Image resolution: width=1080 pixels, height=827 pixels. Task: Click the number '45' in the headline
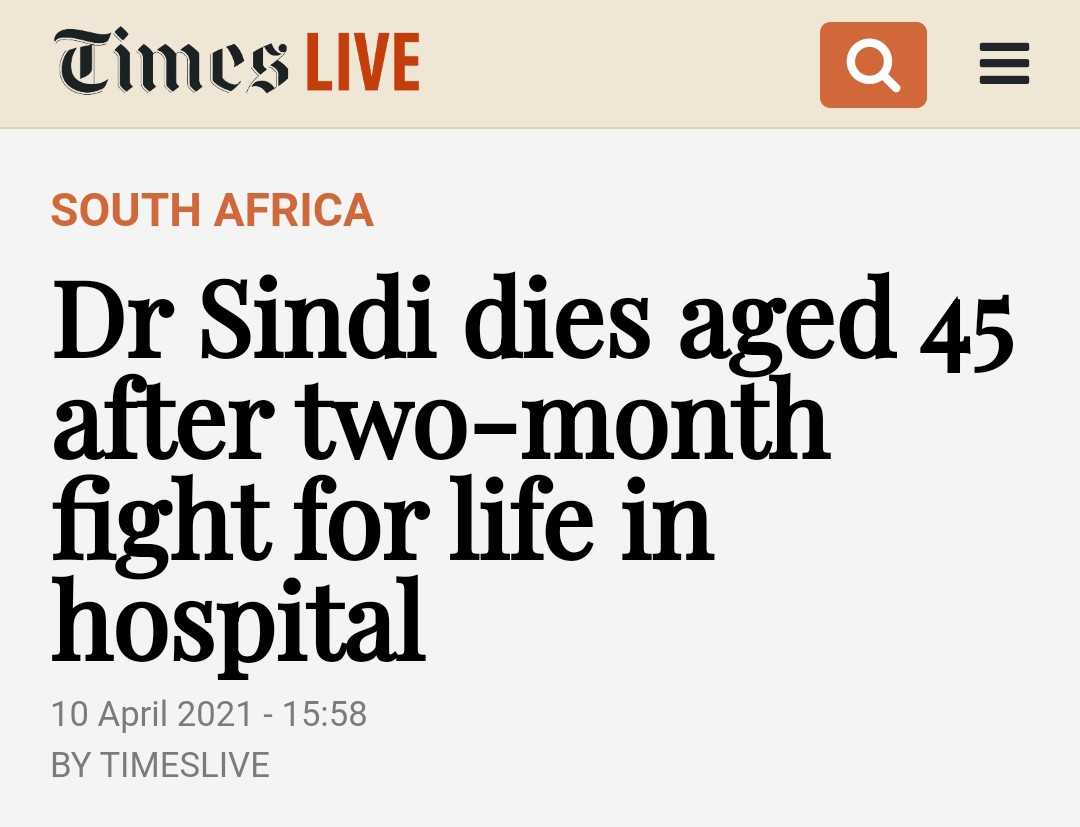967,334
